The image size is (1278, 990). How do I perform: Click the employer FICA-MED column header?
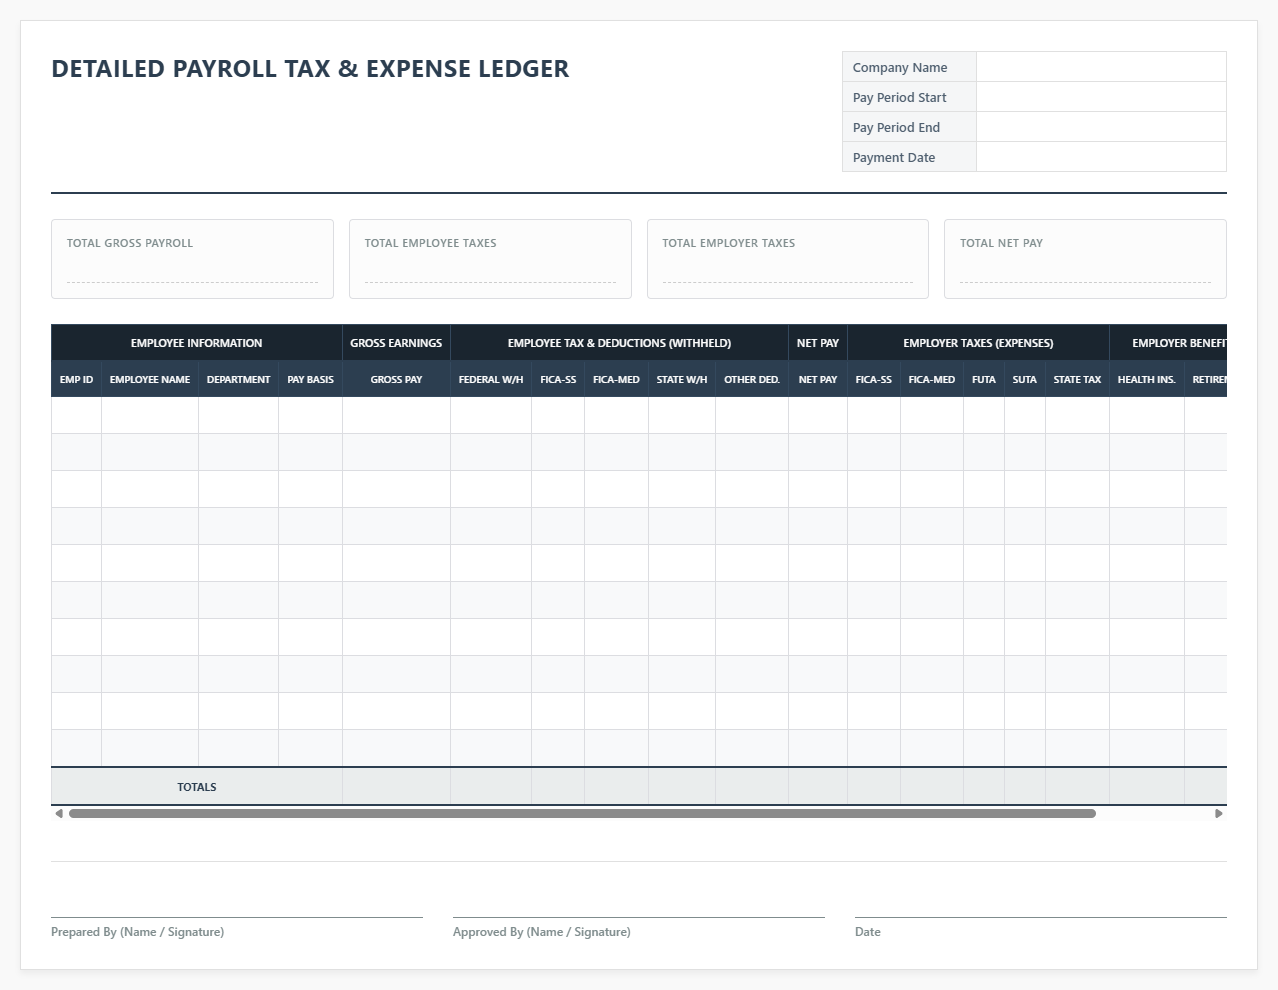tap(932, 379)
